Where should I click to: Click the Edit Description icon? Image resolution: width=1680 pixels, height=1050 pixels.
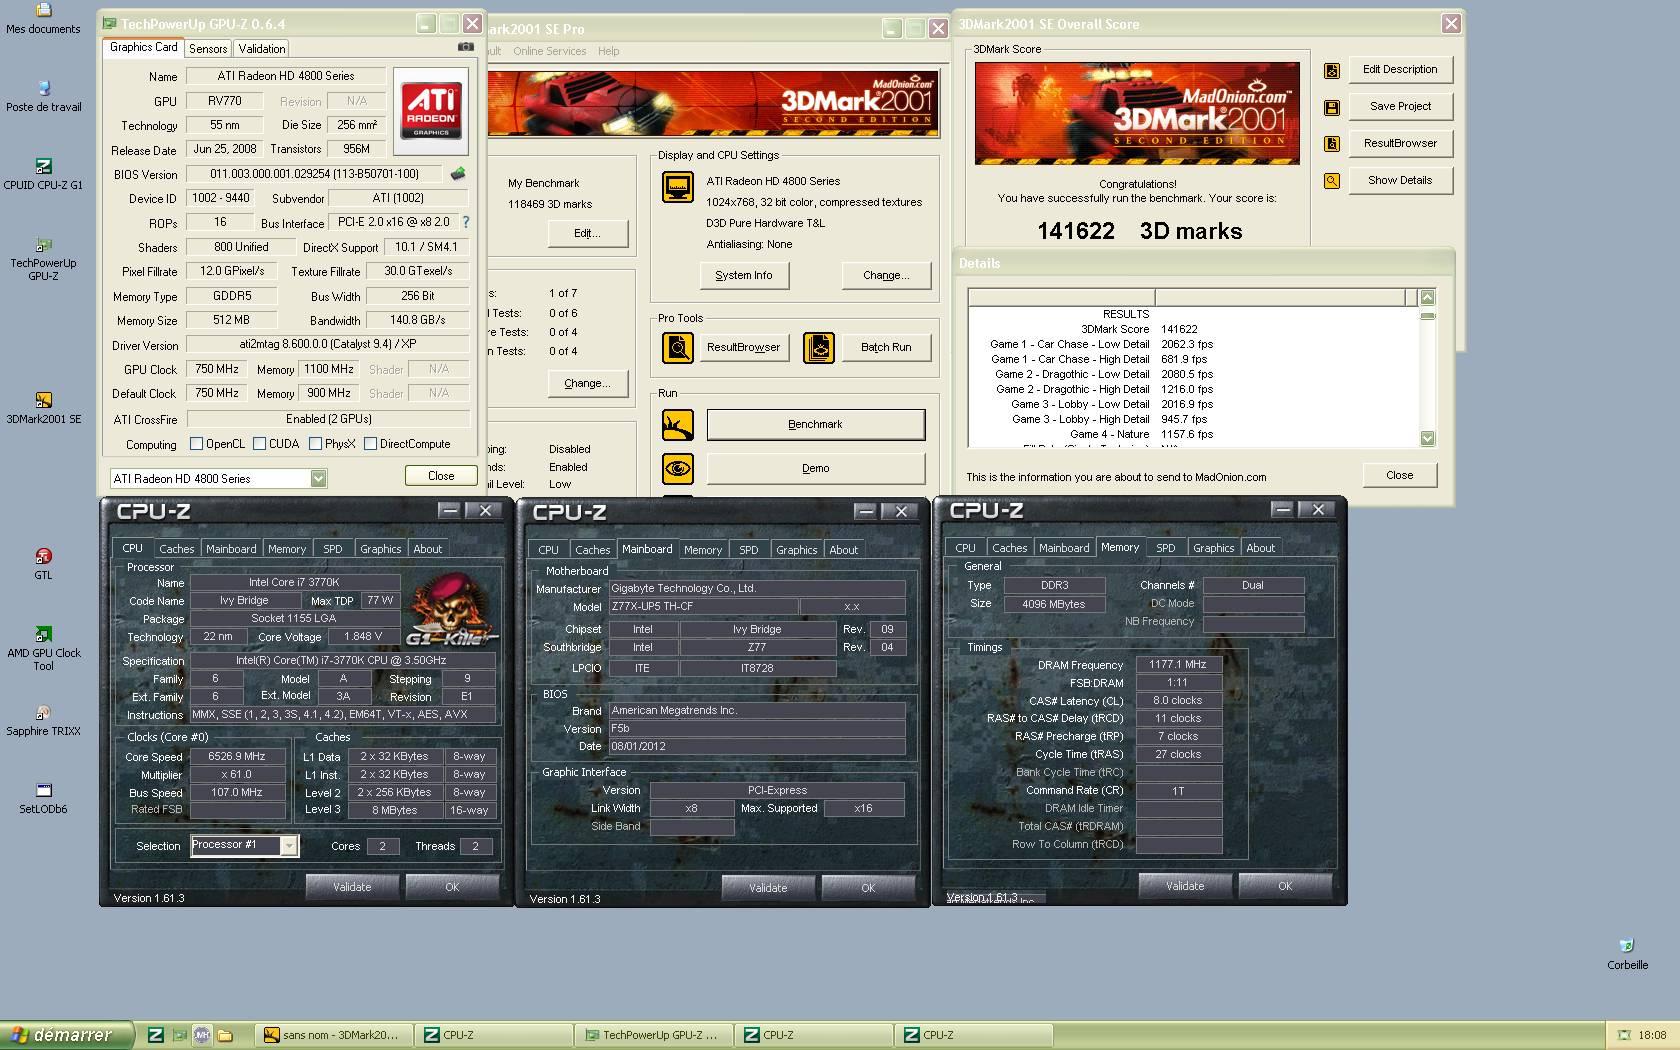click(x=1332, y=70)
